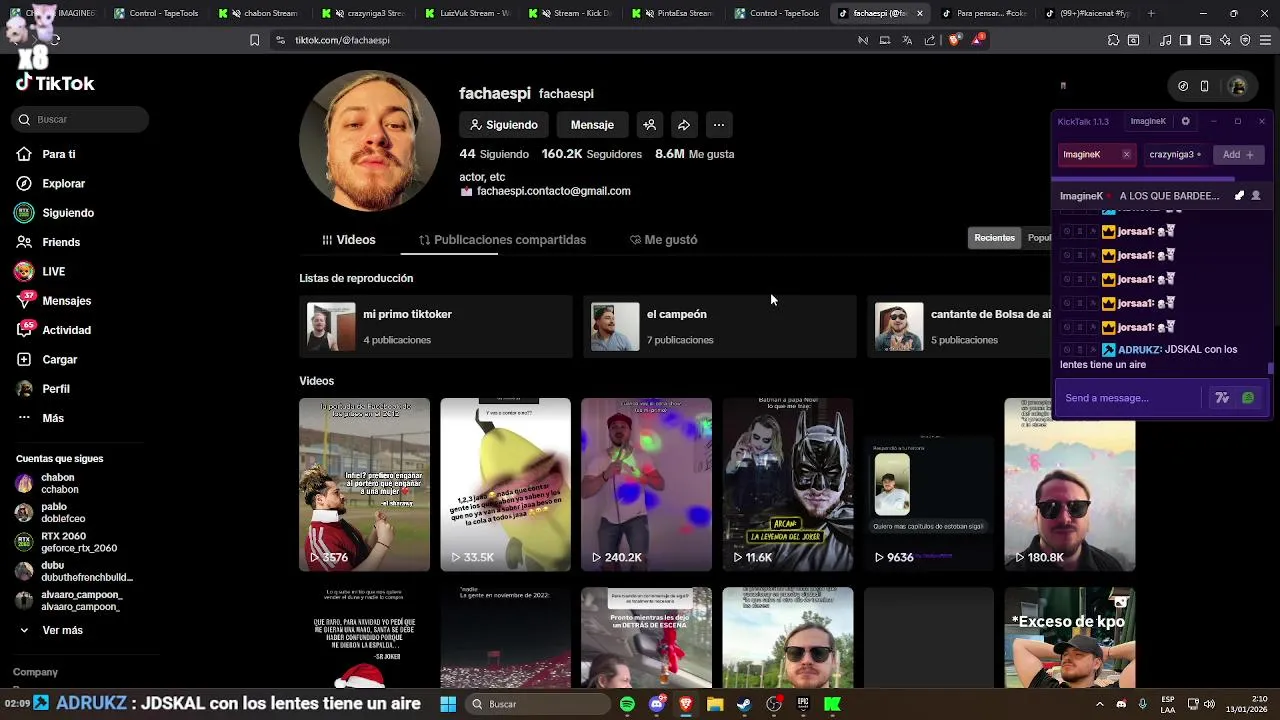Click the Brave wallet icon
The image size is (1280, 720).
[x=1205, y=40]
